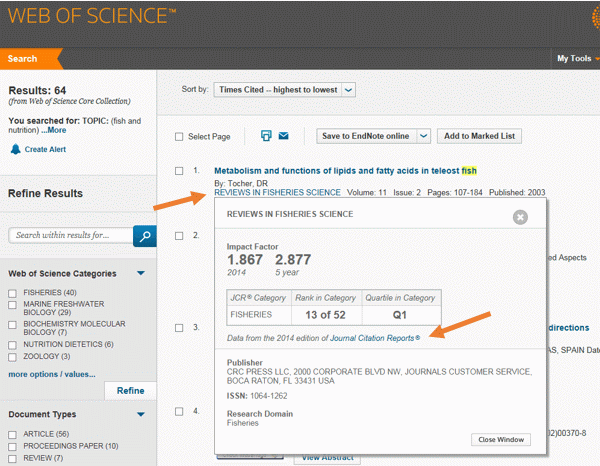
Task: Click the 5 year impact factor 2.877
Action: pos(293,260)
